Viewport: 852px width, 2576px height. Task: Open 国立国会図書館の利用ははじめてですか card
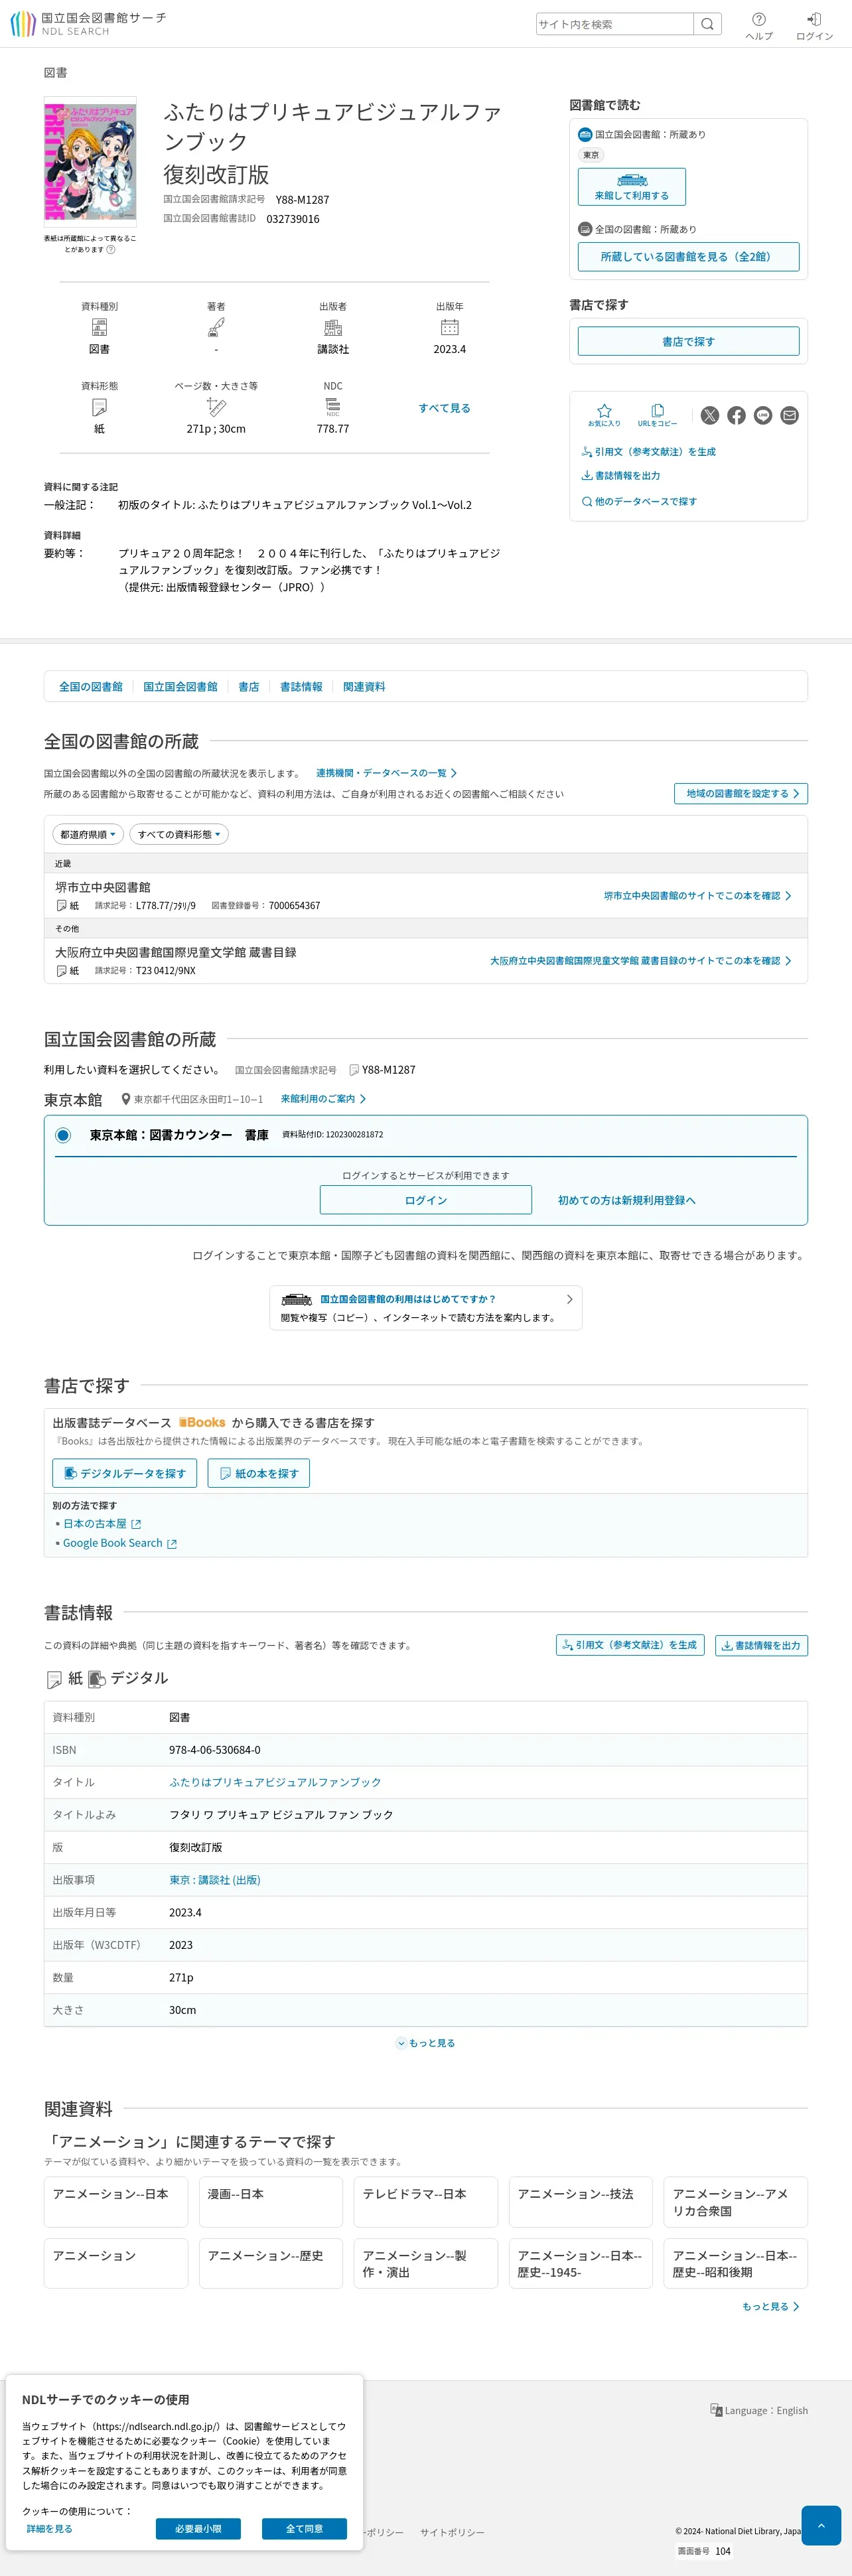[x=426, y=1308]
